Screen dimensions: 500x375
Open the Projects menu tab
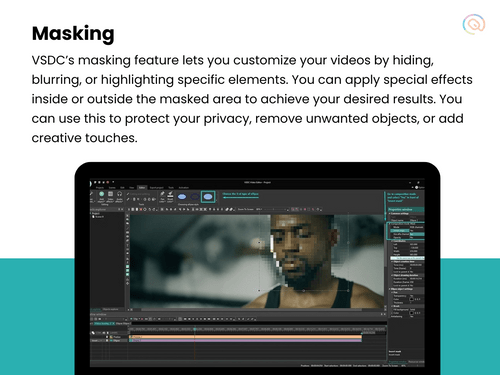pos(100,188)
